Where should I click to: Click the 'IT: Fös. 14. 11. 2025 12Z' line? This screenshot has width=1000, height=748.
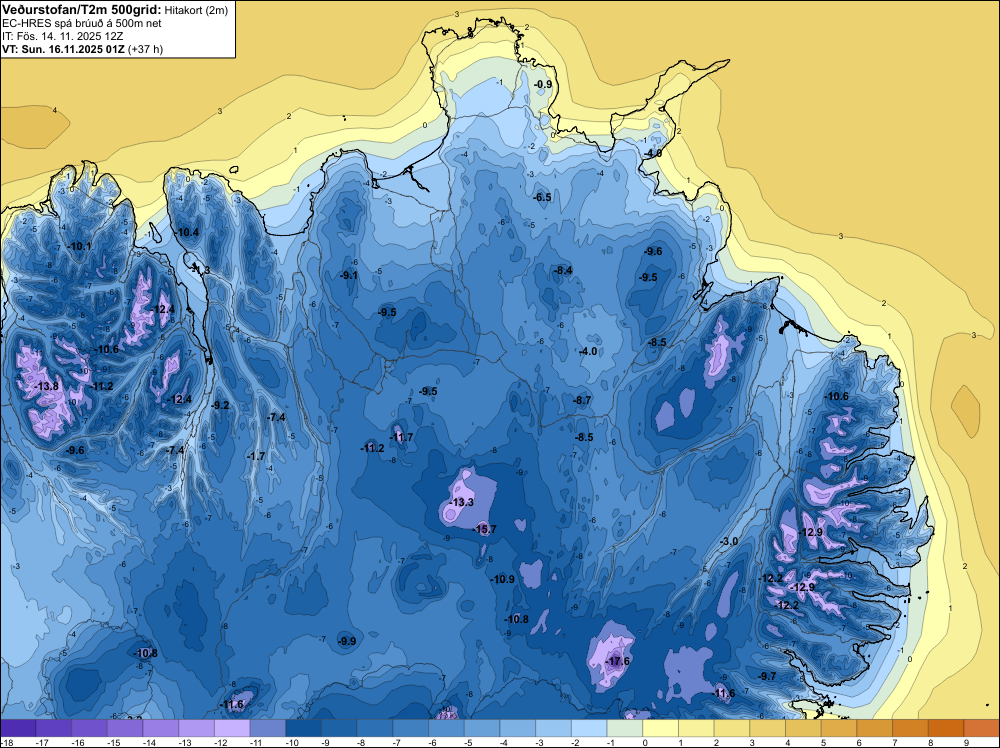(62, 36)
